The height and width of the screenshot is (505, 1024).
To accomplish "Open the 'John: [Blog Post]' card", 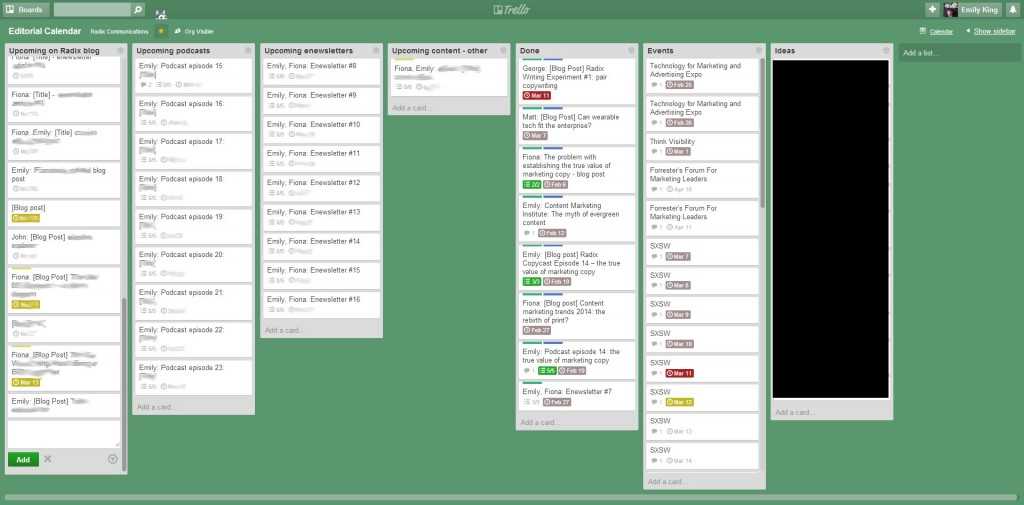I will [x=64, y=246].
